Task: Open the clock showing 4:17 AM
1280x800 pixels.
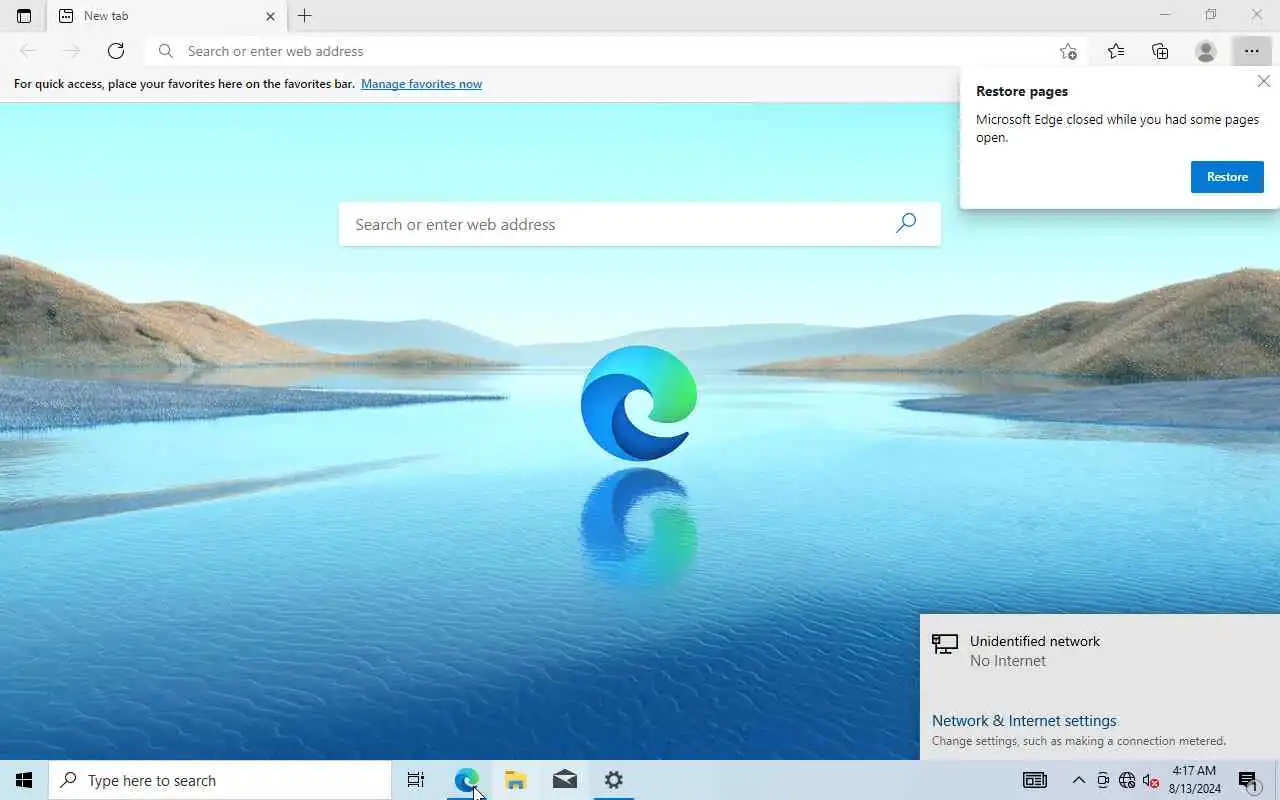Action: coord(1194,780)
